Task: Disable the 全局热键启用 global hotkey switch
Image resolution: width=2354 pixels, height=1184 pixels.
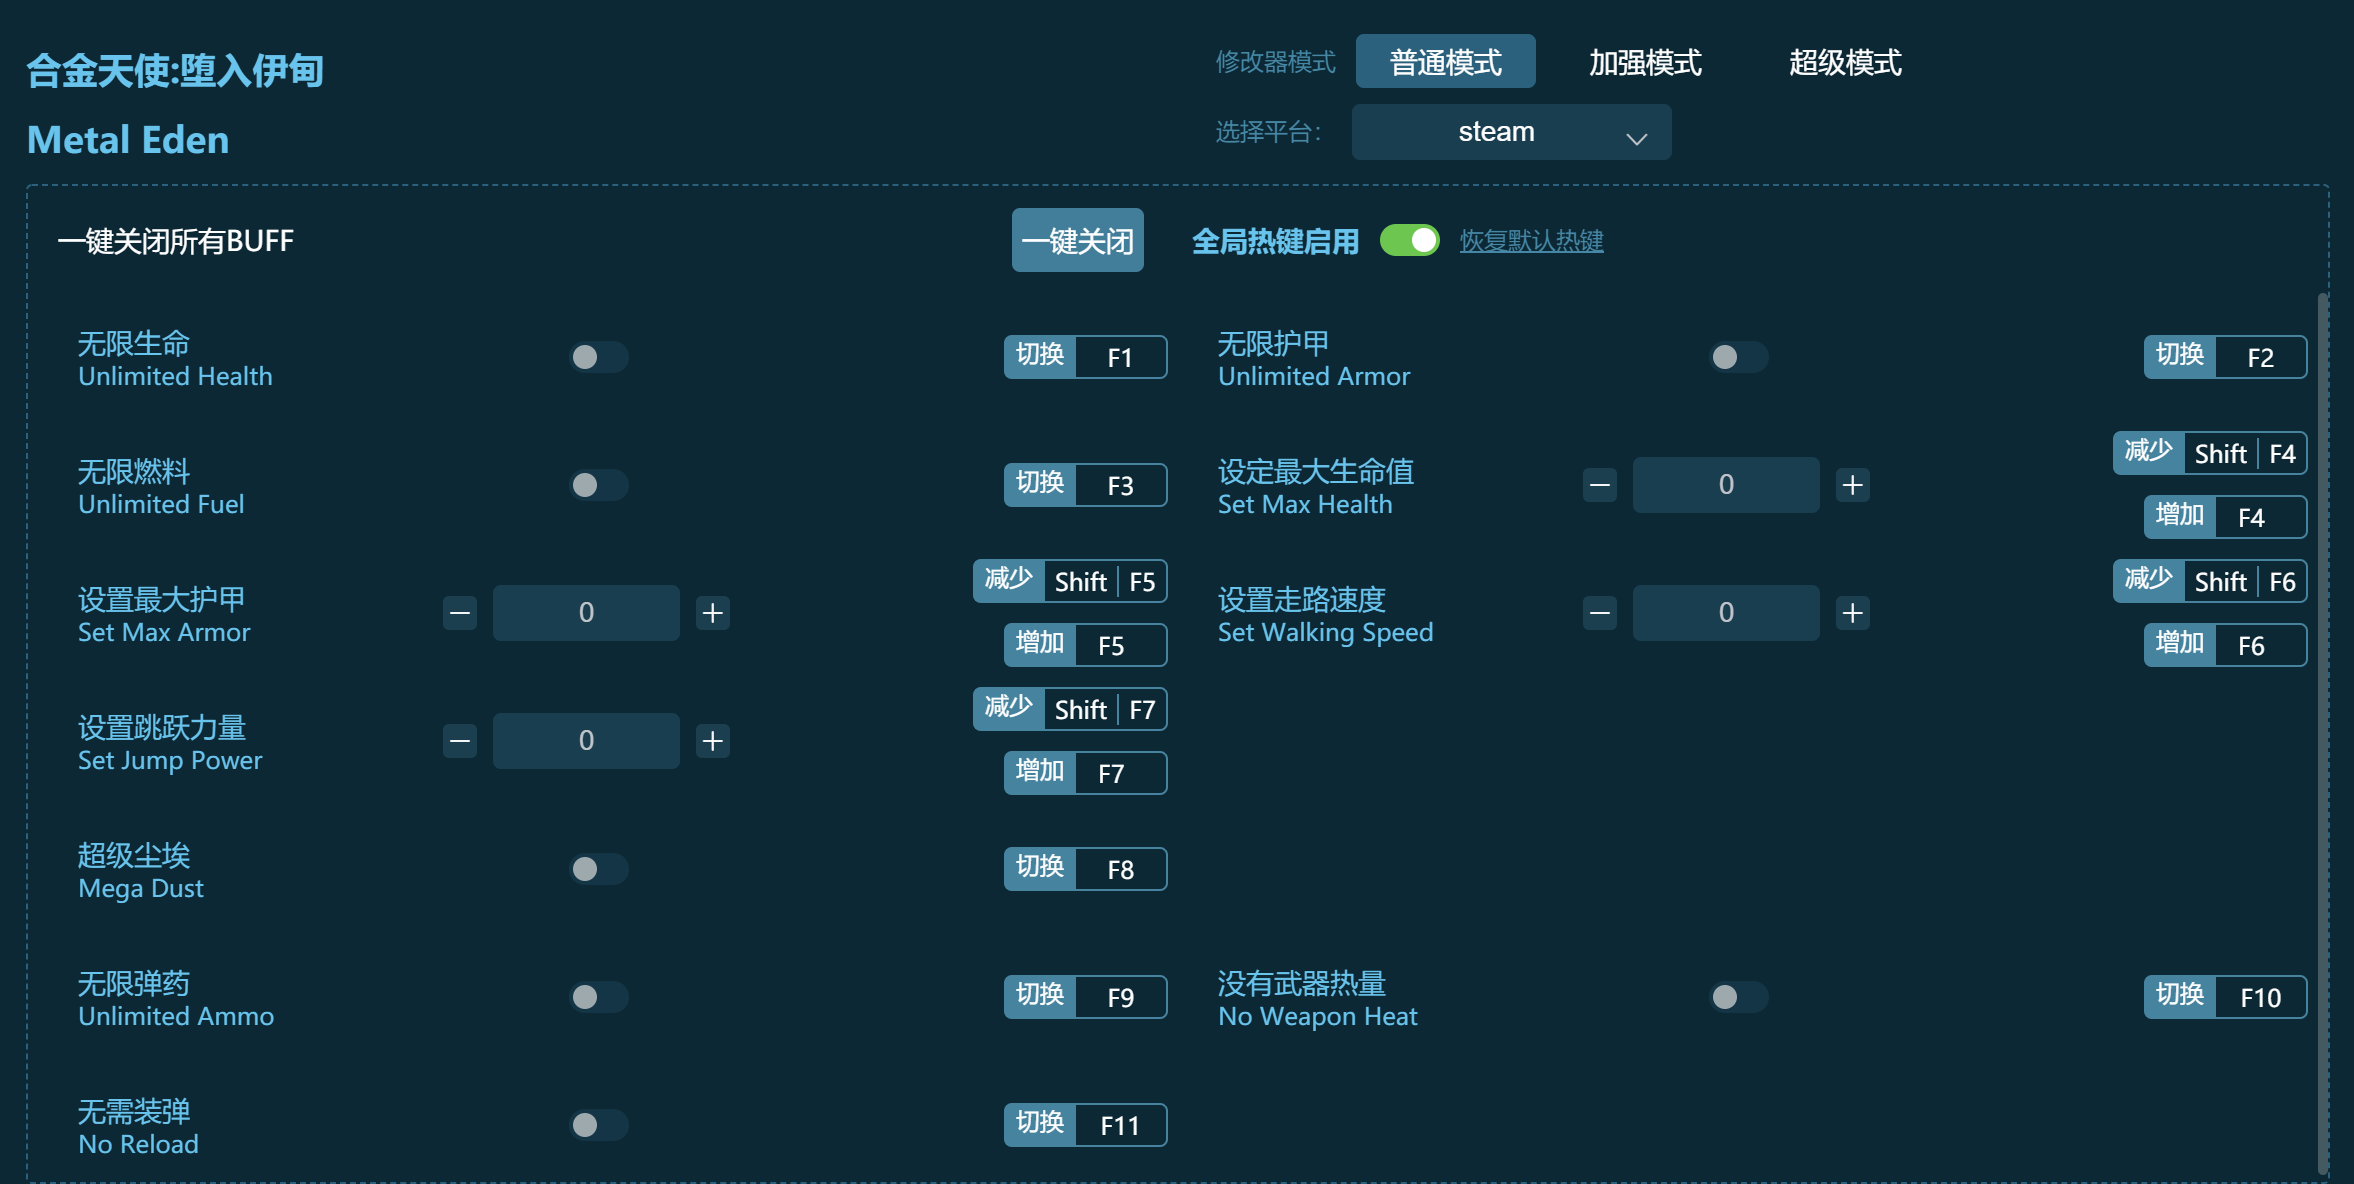Action: 1410,240
